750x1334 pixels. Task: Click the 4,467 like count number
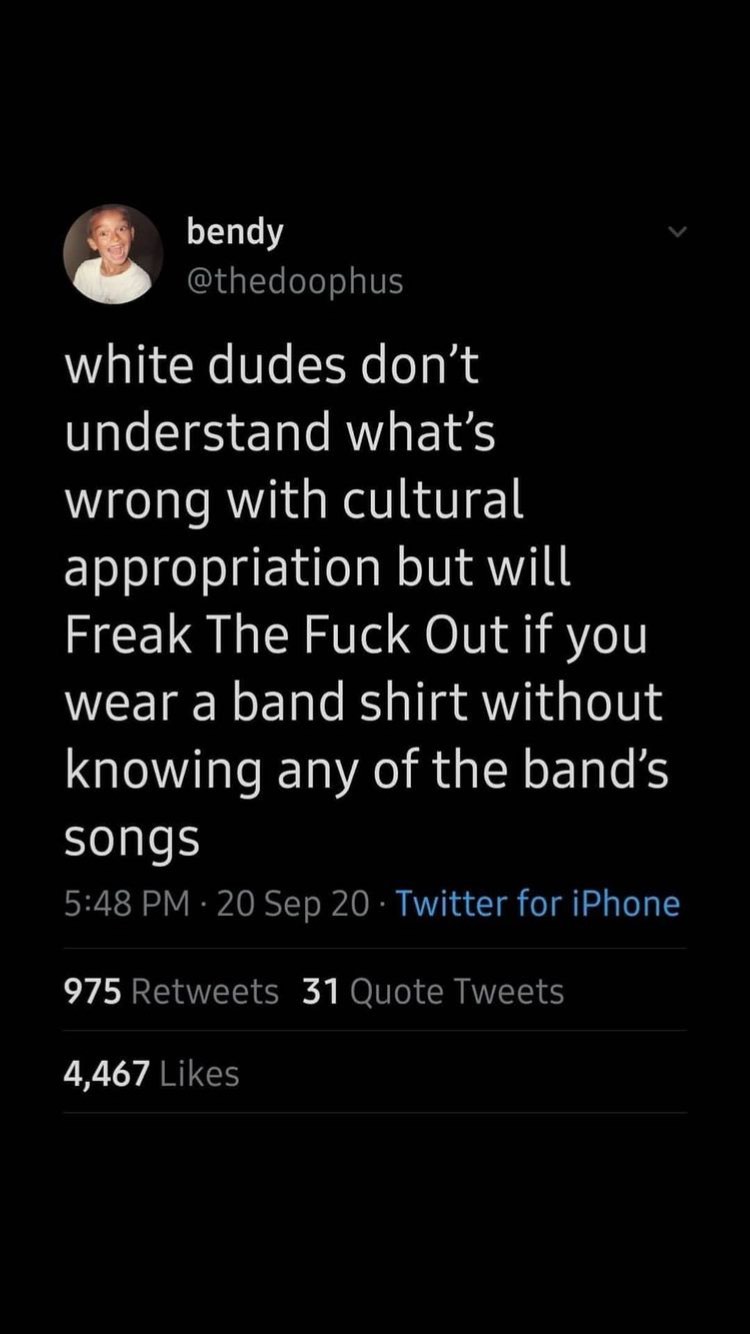pyautogui.click(x=107, y=1075)
